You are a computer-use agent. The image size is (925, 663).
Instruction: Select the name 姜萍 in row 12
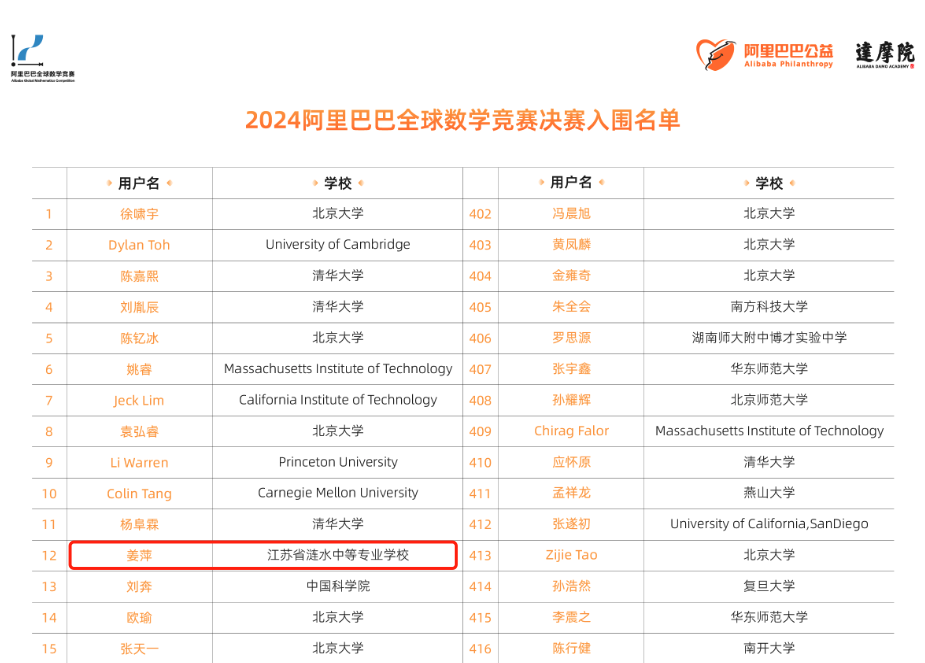[x=139, y=556]
